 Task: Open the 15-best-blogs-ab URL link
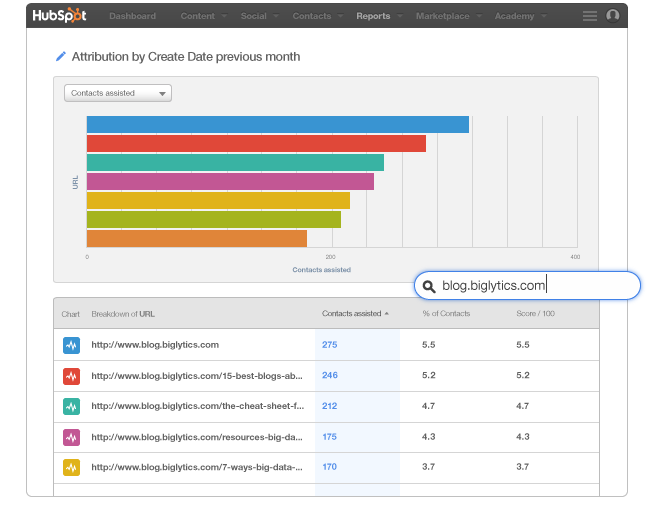(197, 376)
